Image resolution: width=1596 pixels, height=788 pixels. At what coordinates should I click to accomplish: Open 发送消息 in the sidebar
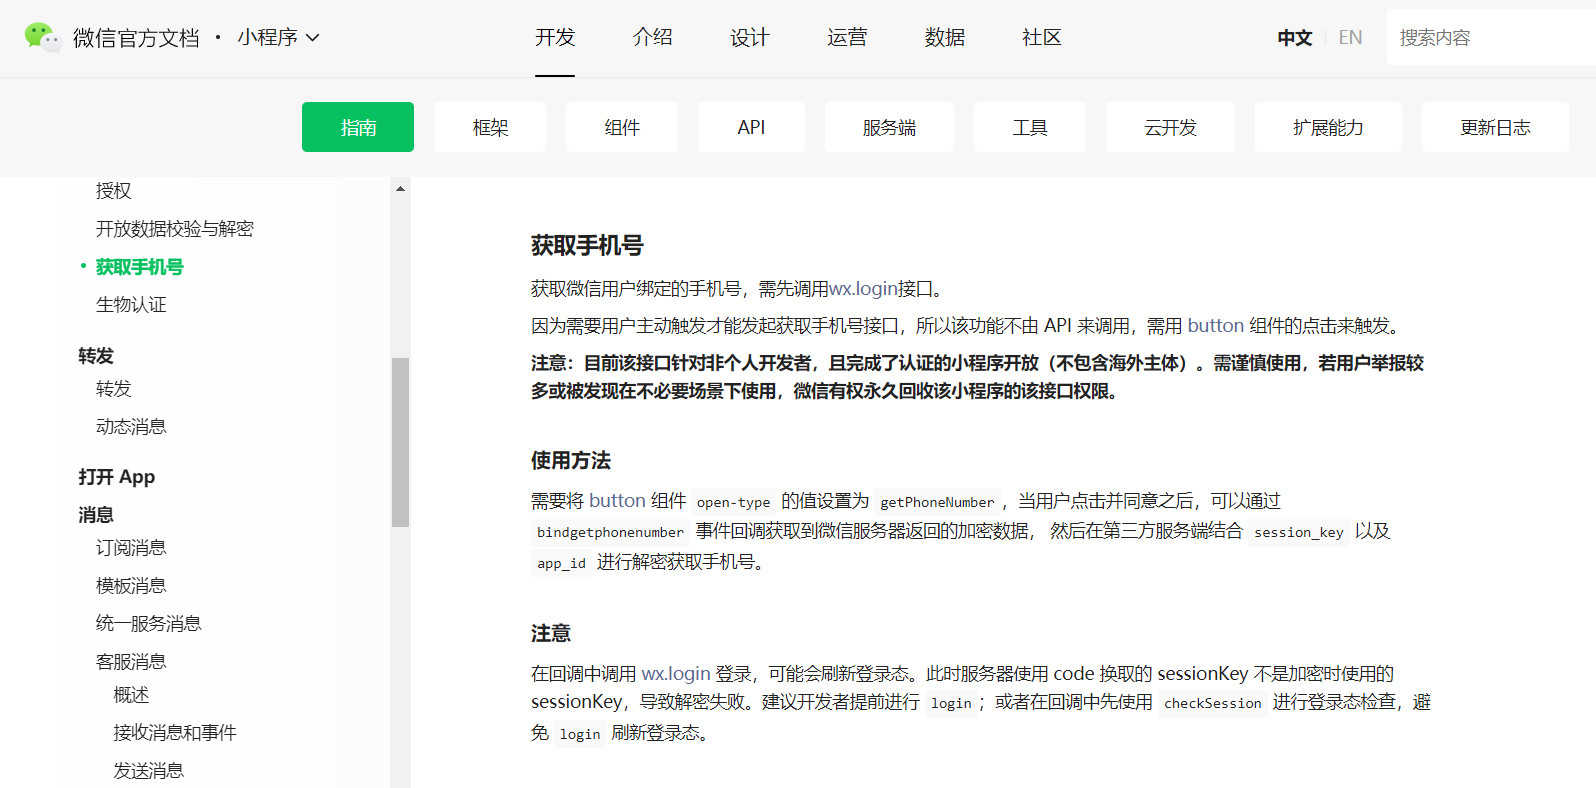(149, 771)
